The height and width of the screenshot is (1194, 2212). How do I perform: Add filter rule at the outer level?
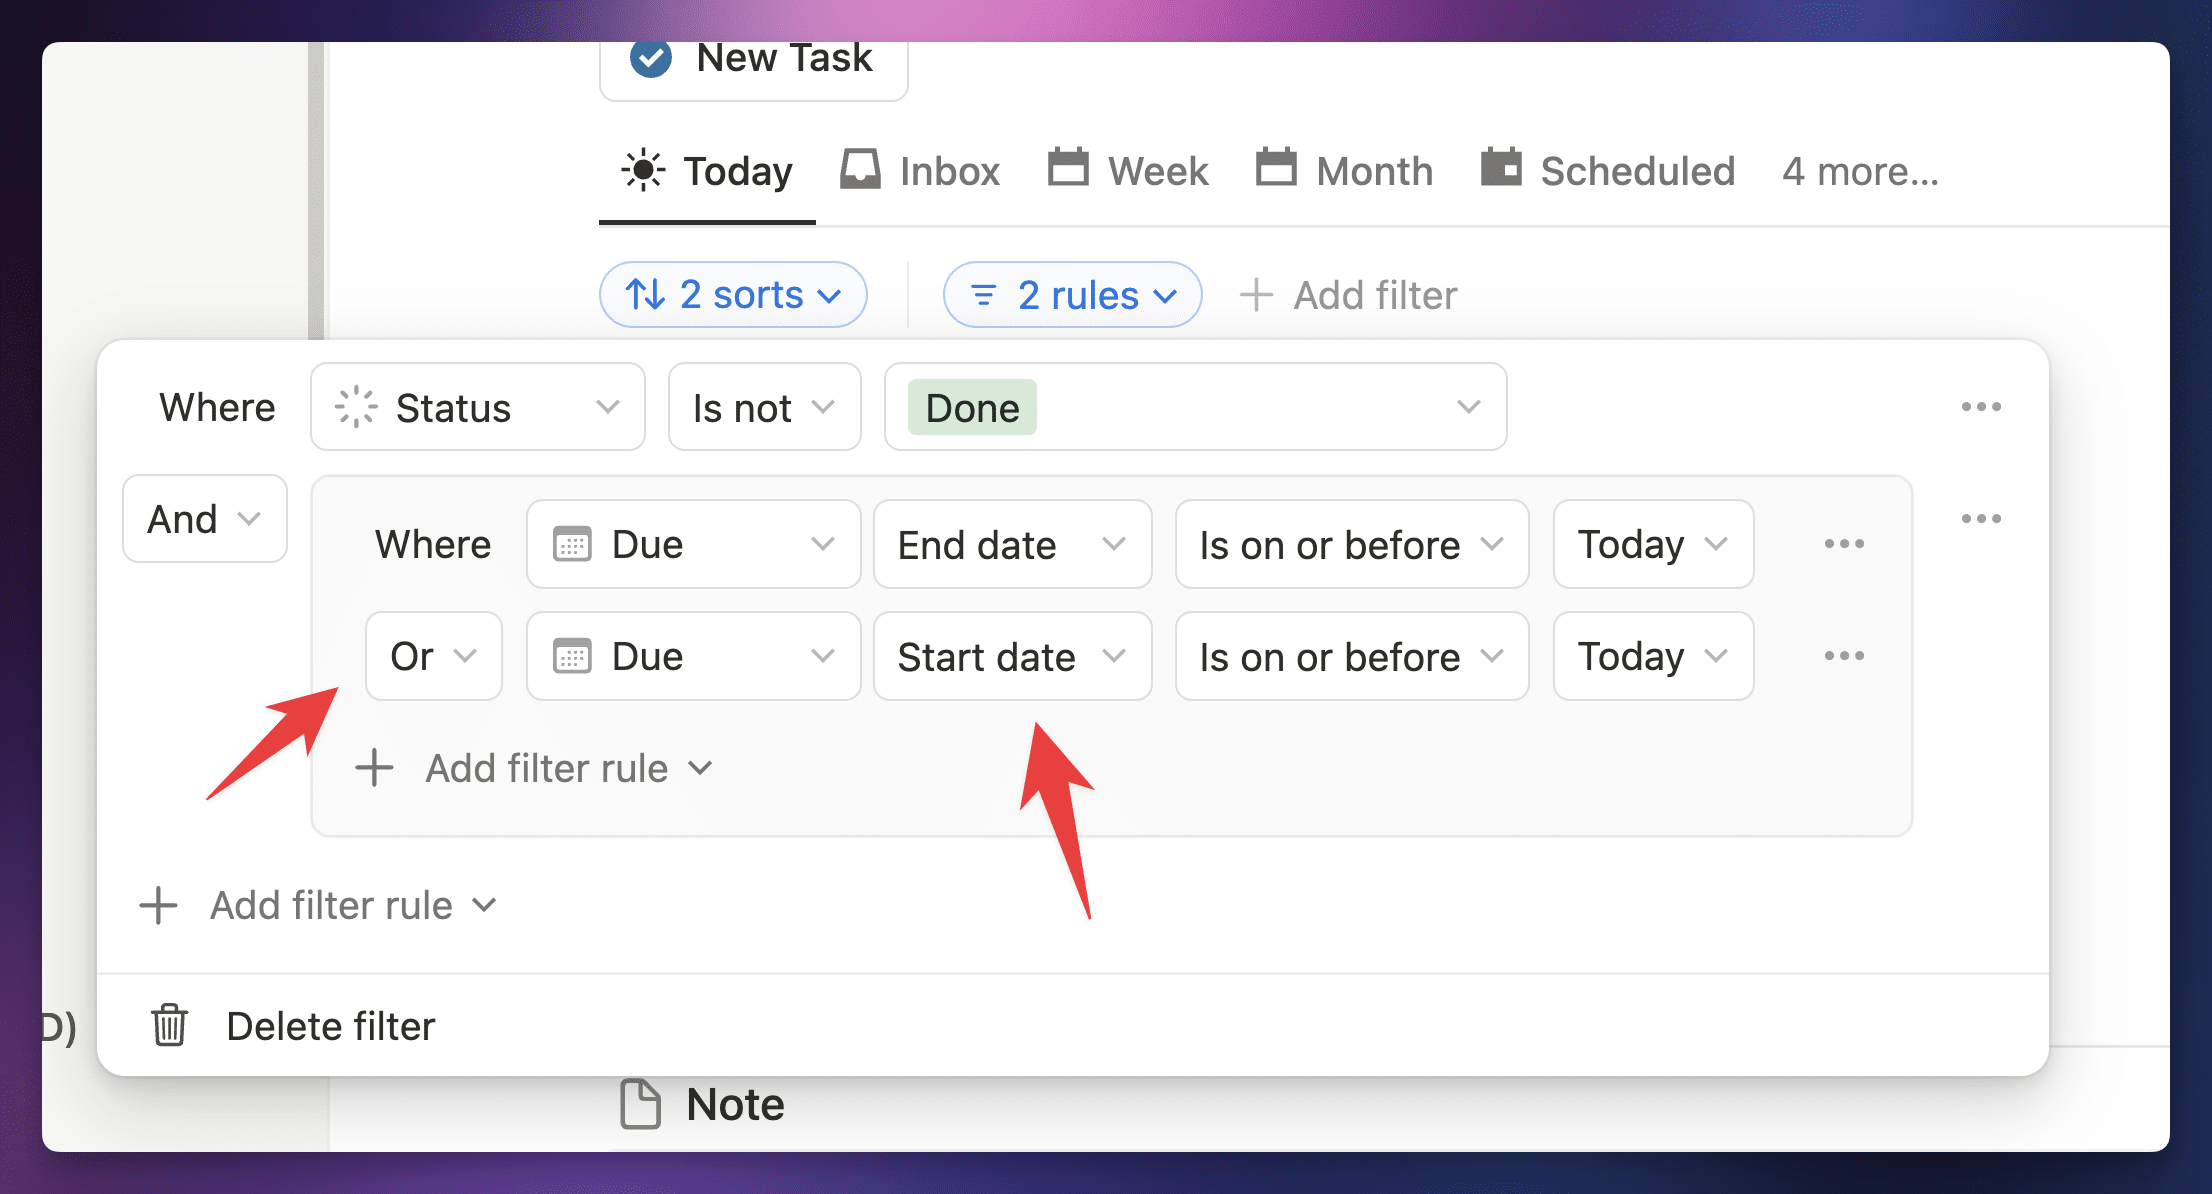coord(318,905)
